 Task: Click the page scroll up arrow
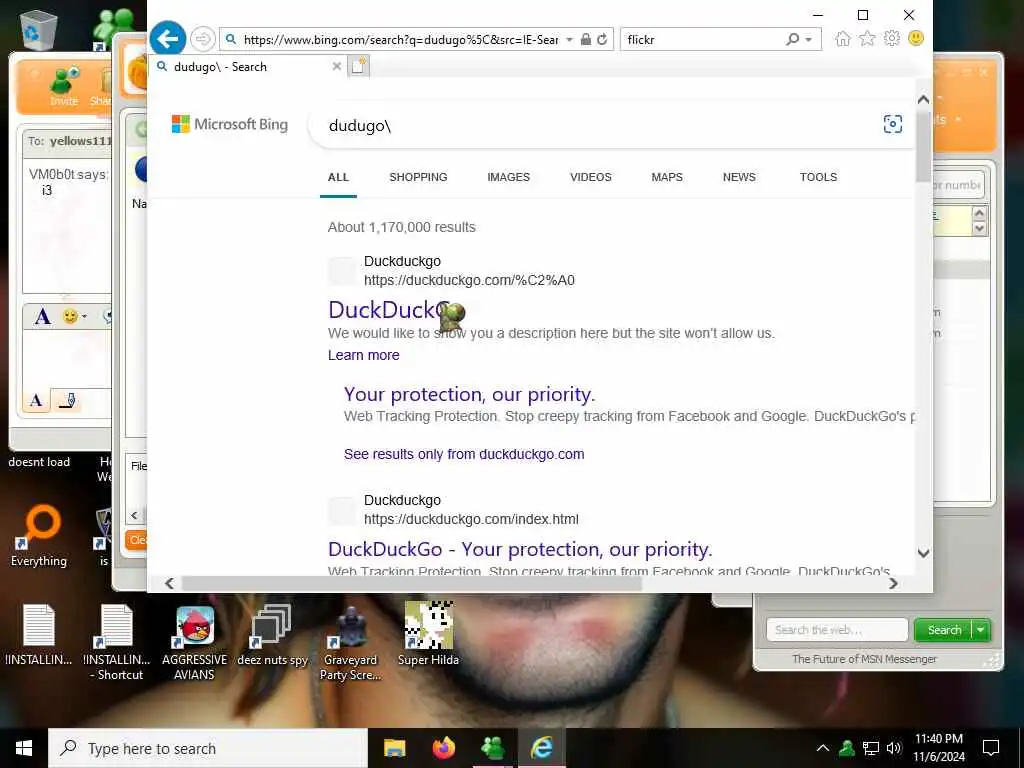tap(923, 99)
